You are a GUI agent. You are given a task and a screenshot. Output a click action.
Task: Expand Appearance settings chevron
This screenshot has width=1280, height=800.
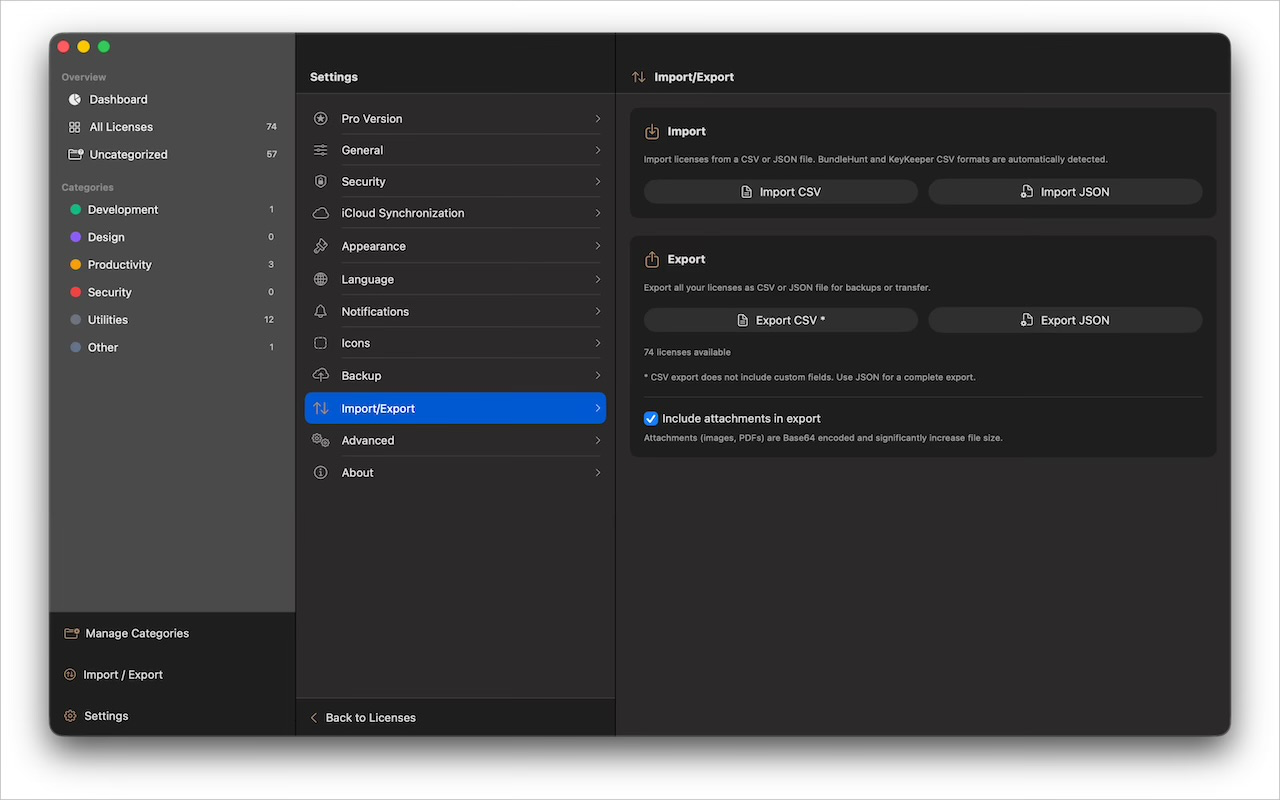pyautogui.click(x=598, y=246)
